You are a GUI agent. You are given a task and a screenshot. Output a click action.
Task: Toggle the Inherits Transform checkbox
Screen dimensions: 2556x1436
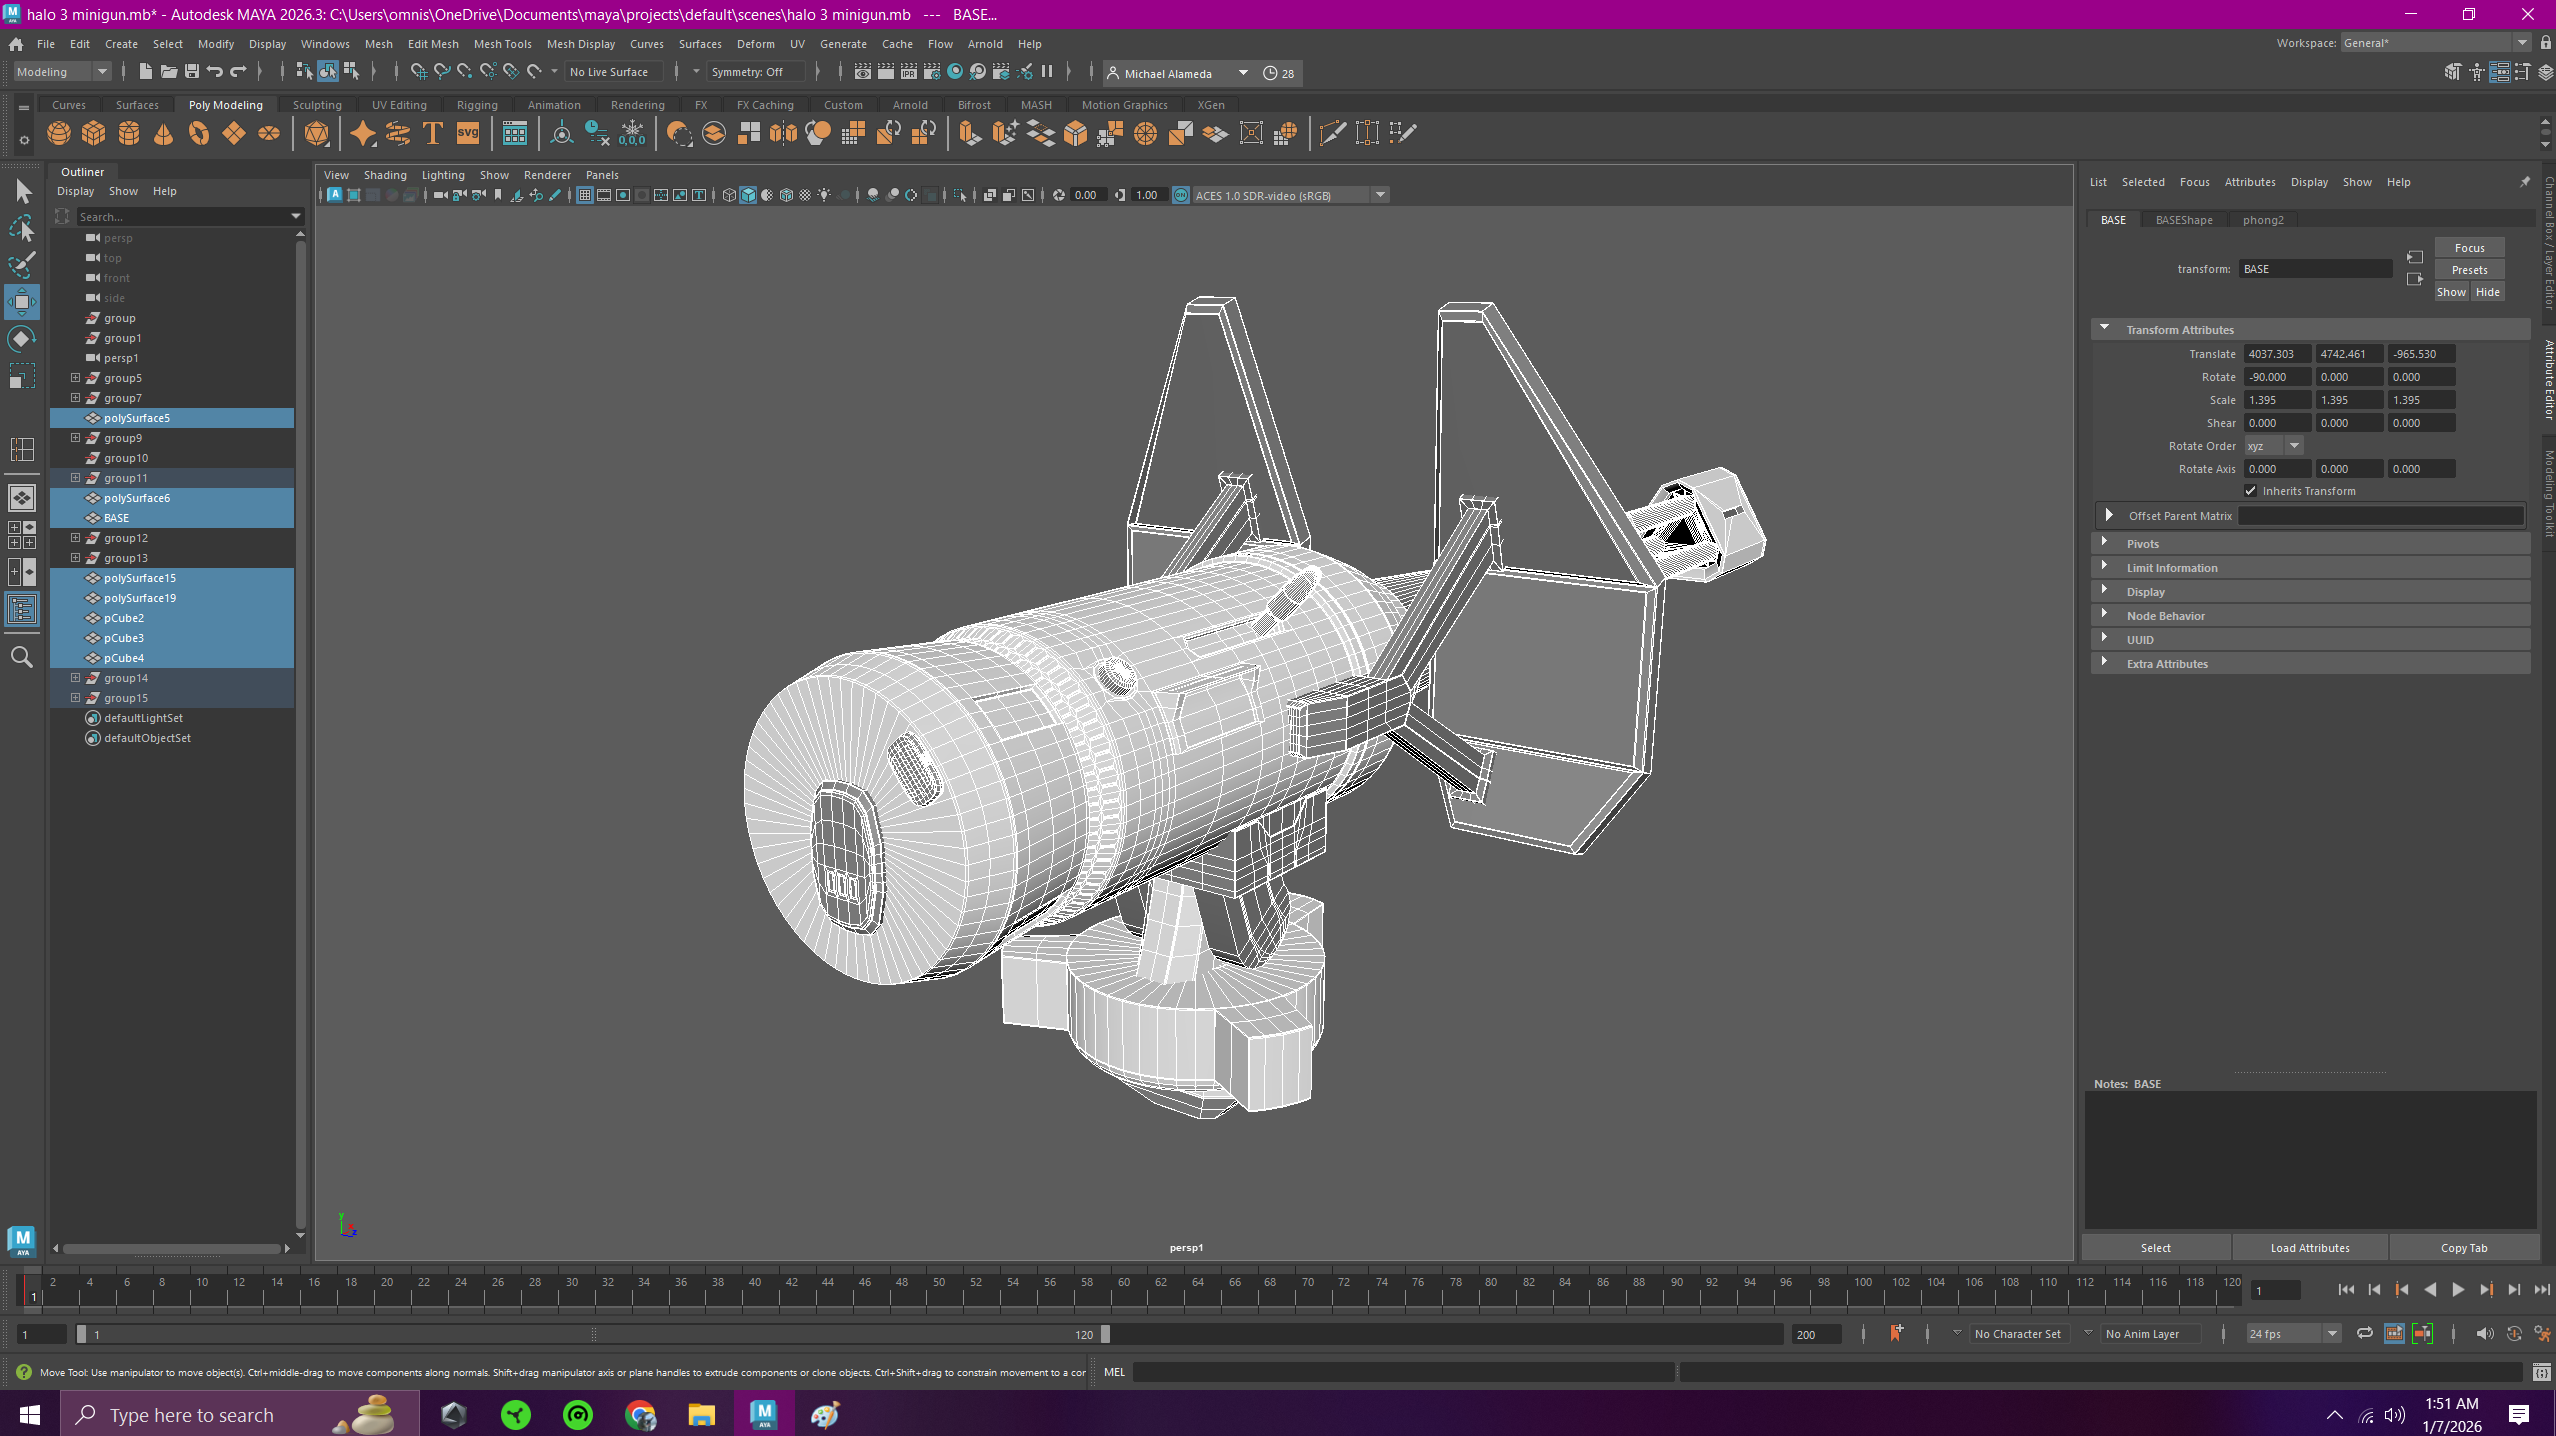click(x=2250, y=491)
